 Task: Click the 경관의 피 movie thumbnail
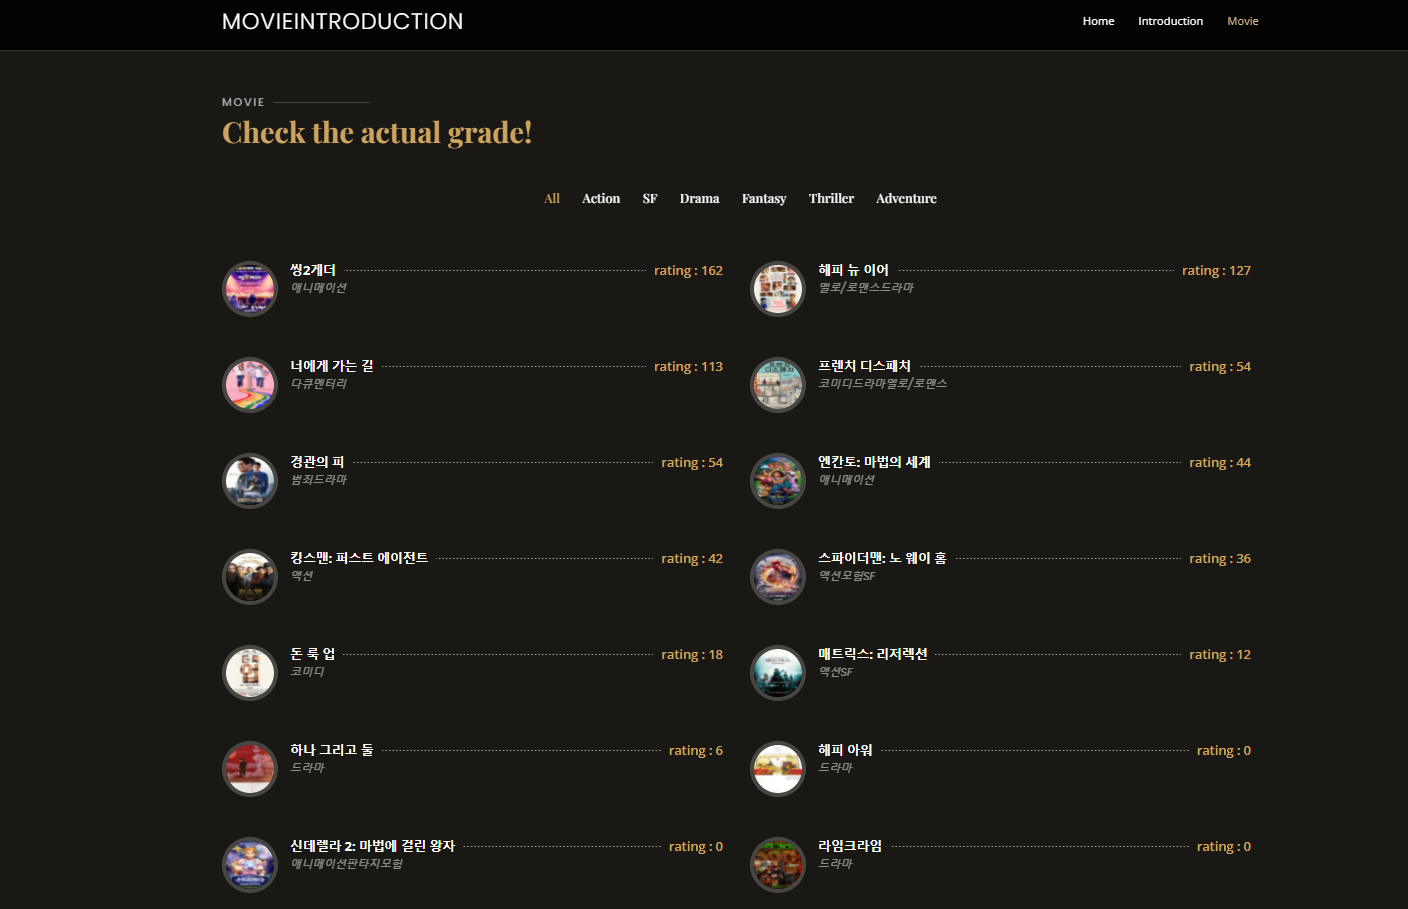pyautogui.click(x=249, y=480)
